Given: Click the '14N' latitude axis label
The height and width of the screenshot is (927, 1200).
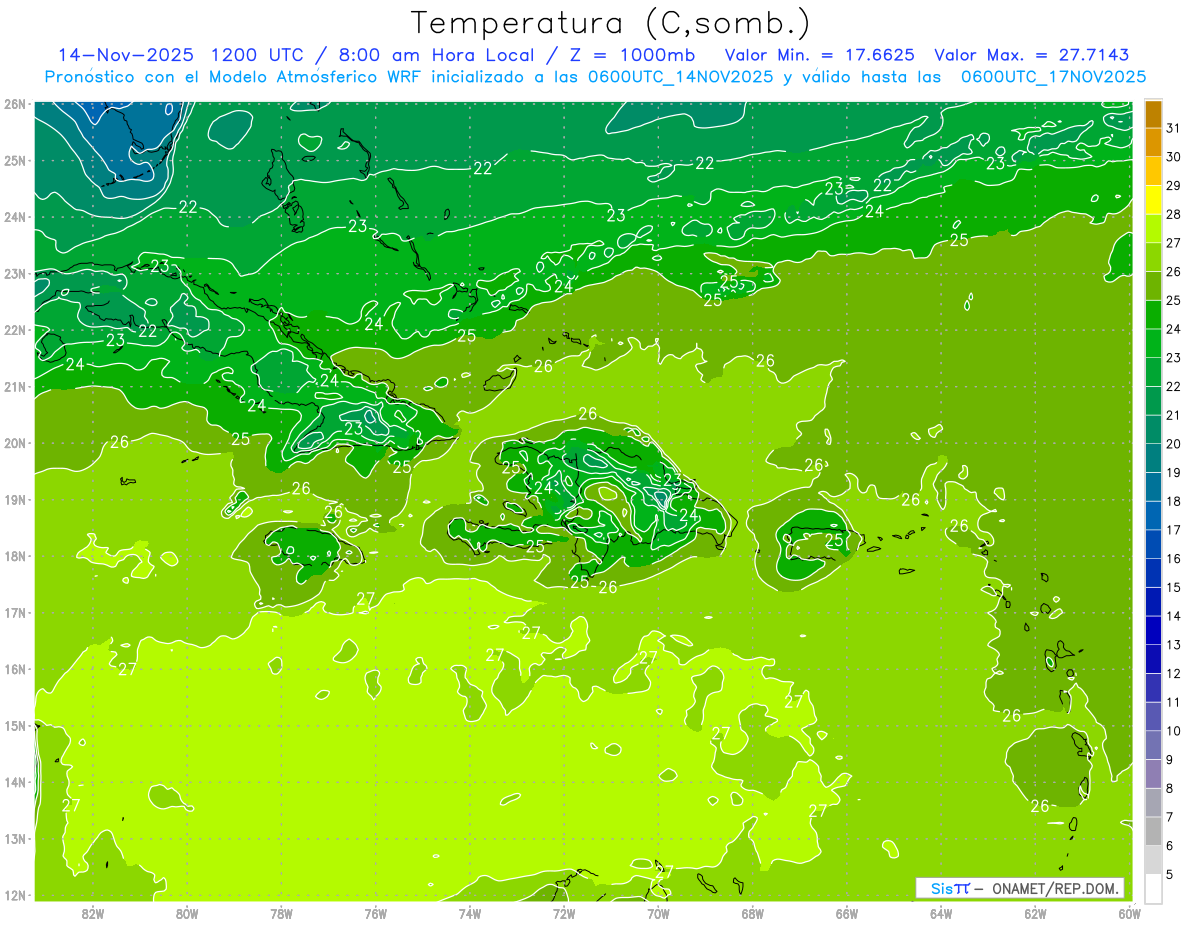Looking at the screenshot, I should pyautogui.click(x=16, y=782).
